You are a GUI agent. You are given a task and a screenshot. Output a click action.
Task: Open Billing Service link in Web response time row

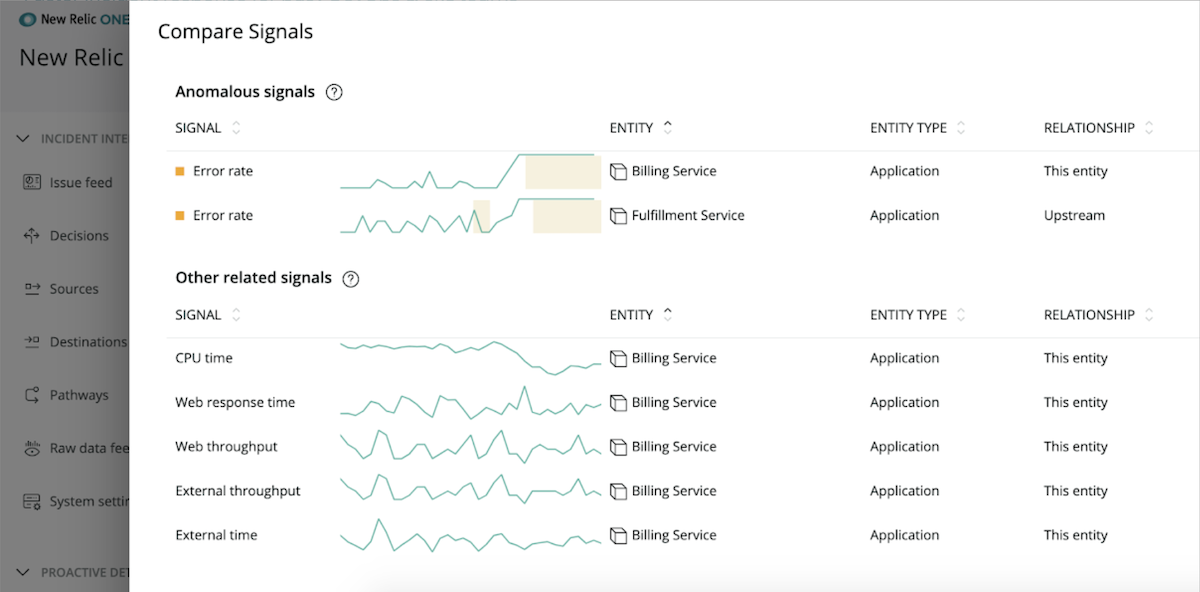click(x=674, y=402)
